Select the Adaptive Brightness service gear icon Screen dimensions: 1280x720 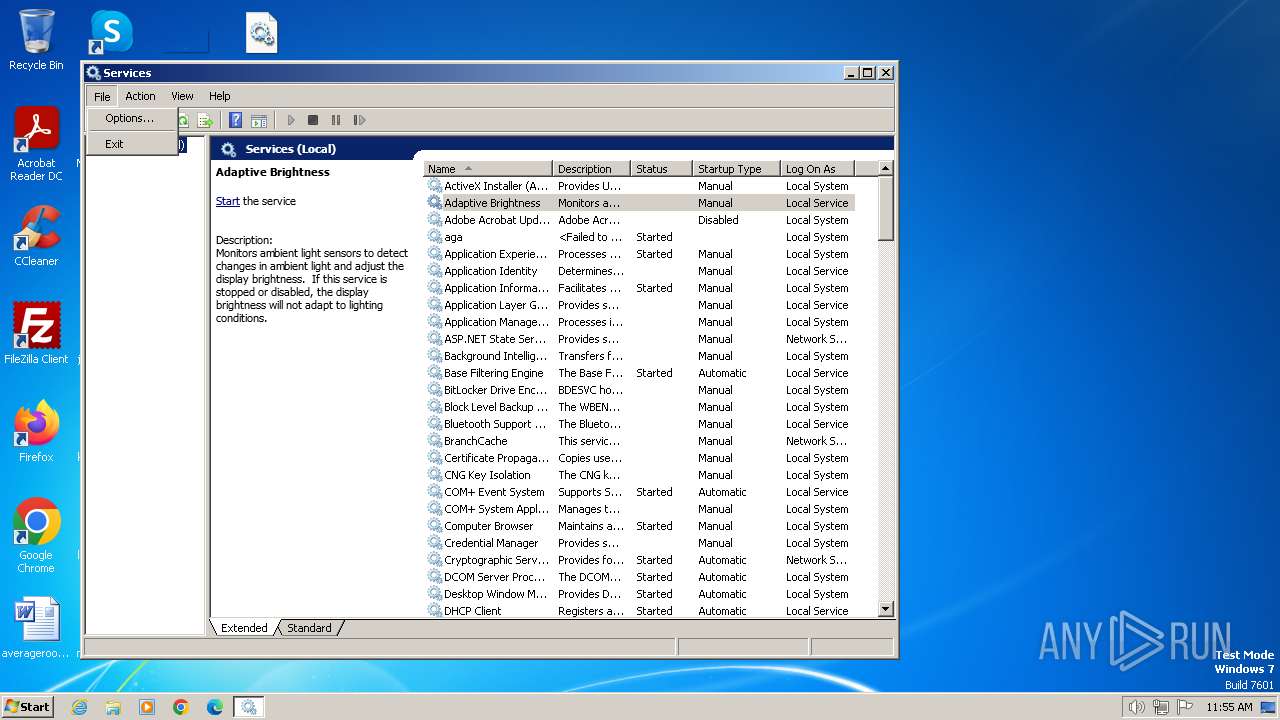click(435, 203)
